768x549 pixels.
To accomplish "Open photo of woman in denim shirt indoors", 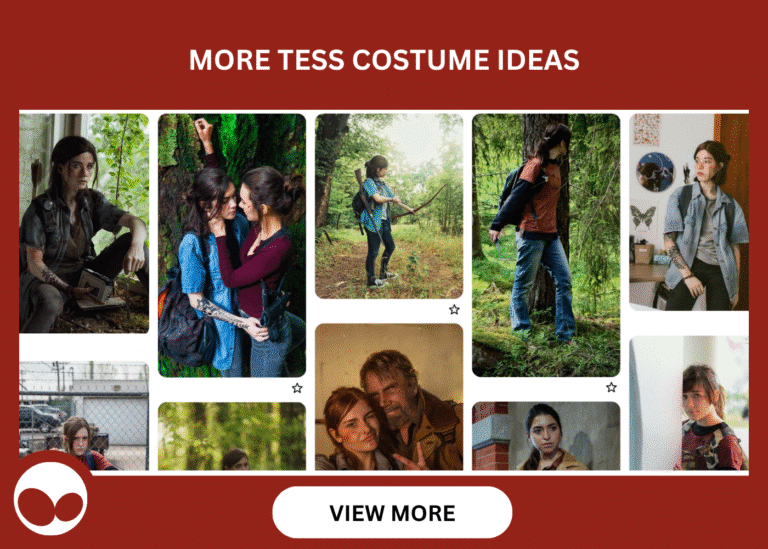I will pos(689,212).
